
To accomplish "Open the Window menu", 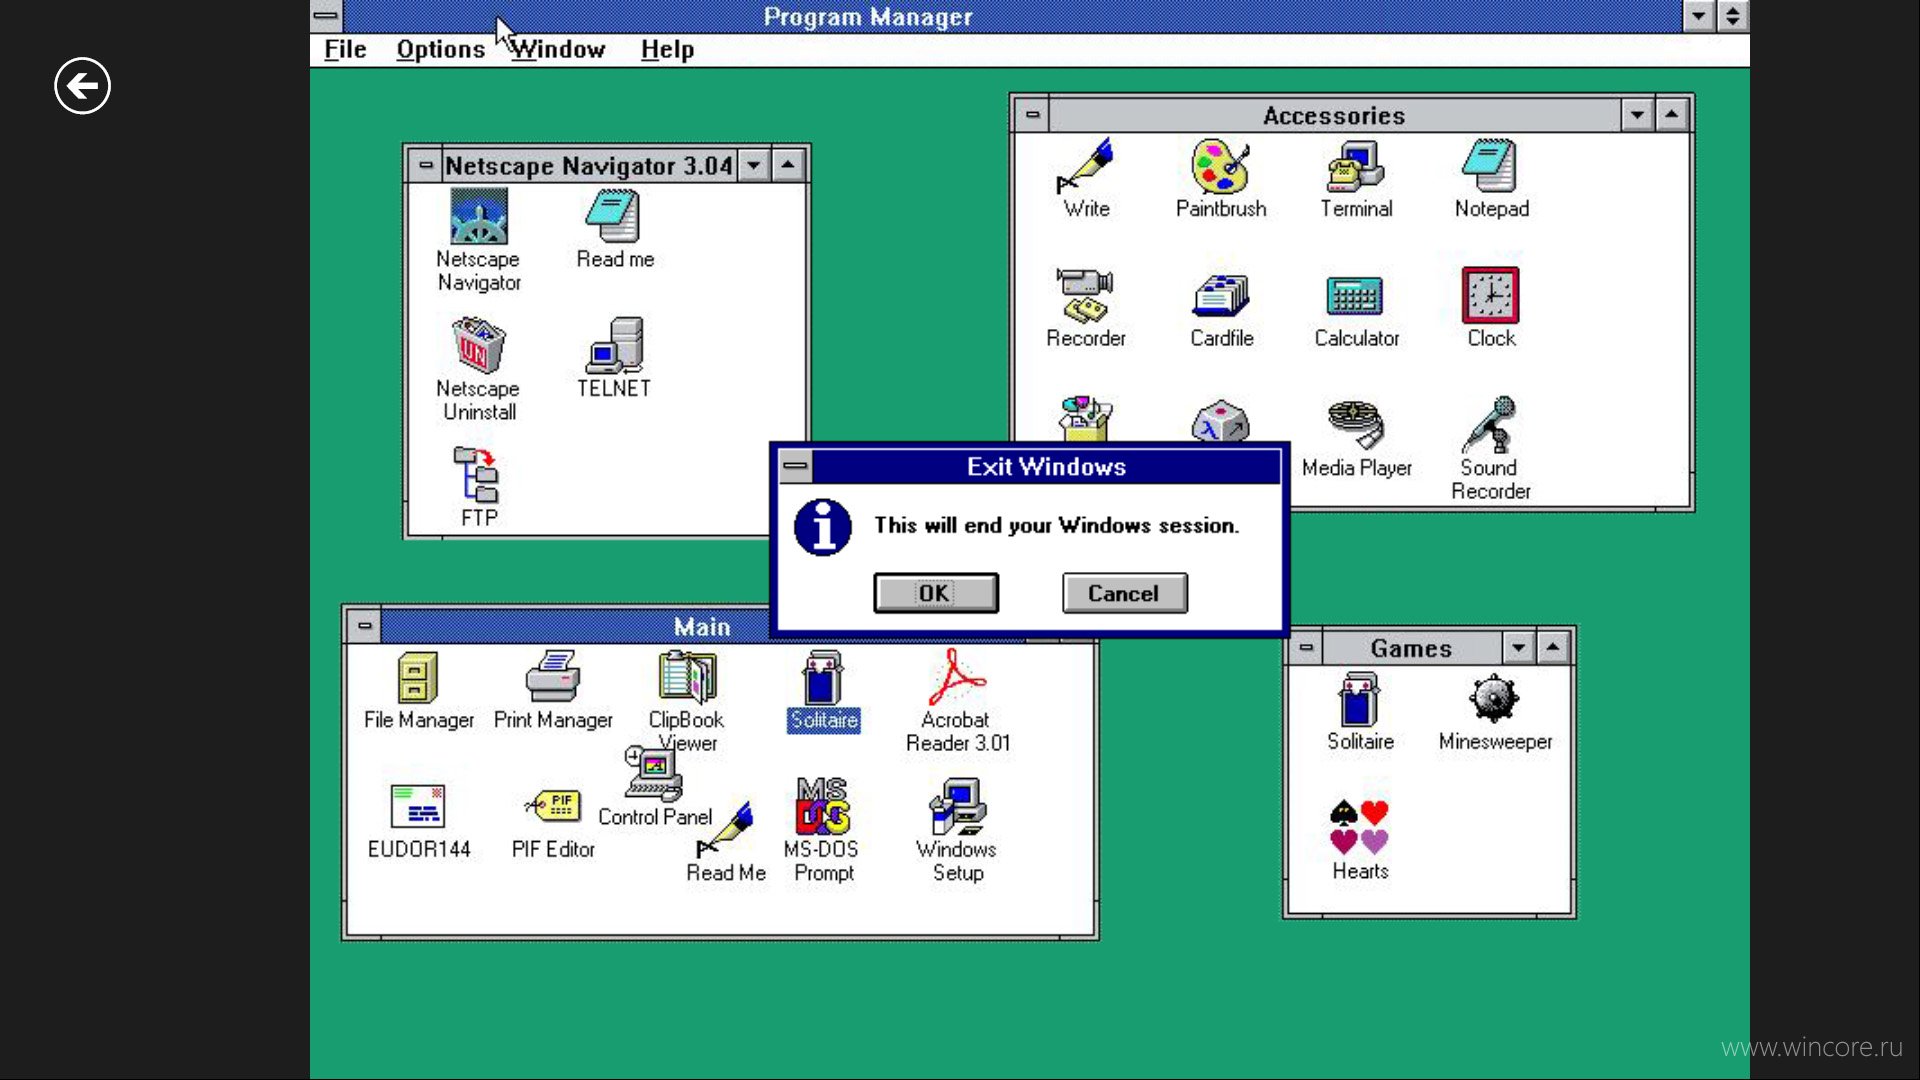I will [558, 49].
